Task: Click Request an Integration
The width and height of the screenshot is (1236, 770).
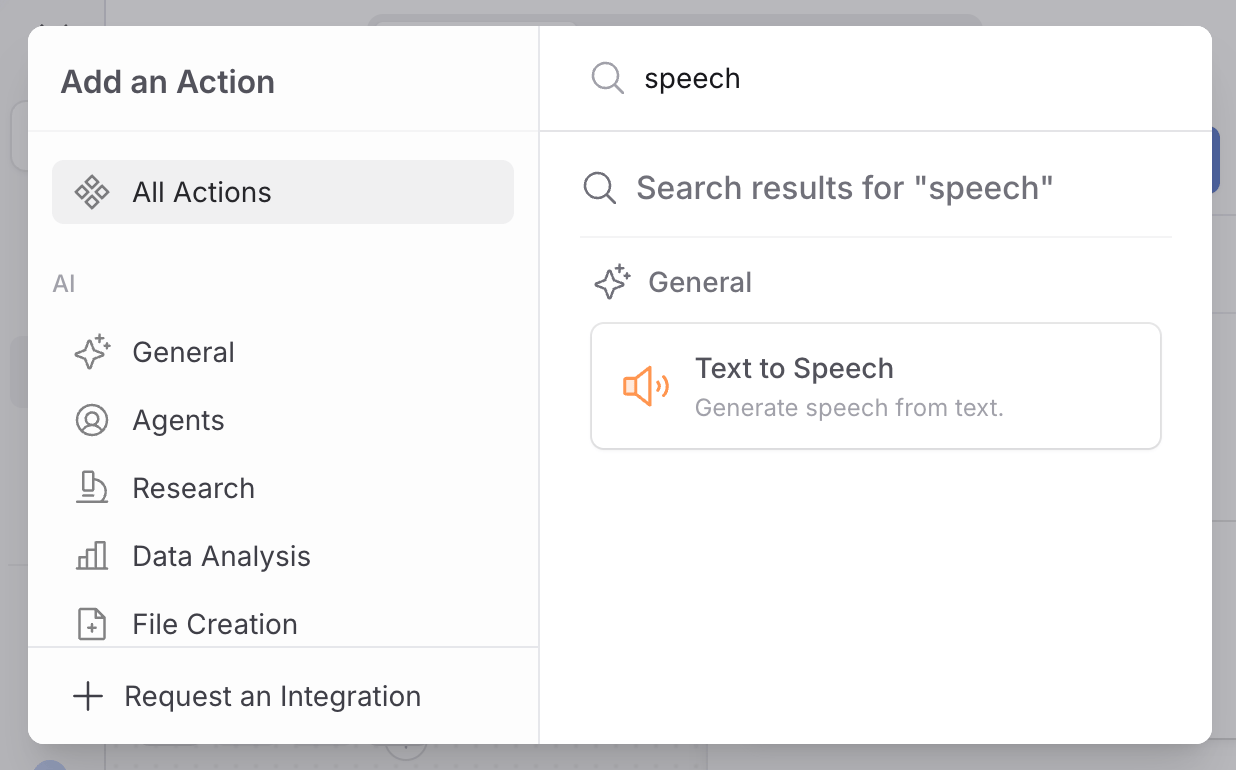Action: pyautogui.click(x=272, y=696)
